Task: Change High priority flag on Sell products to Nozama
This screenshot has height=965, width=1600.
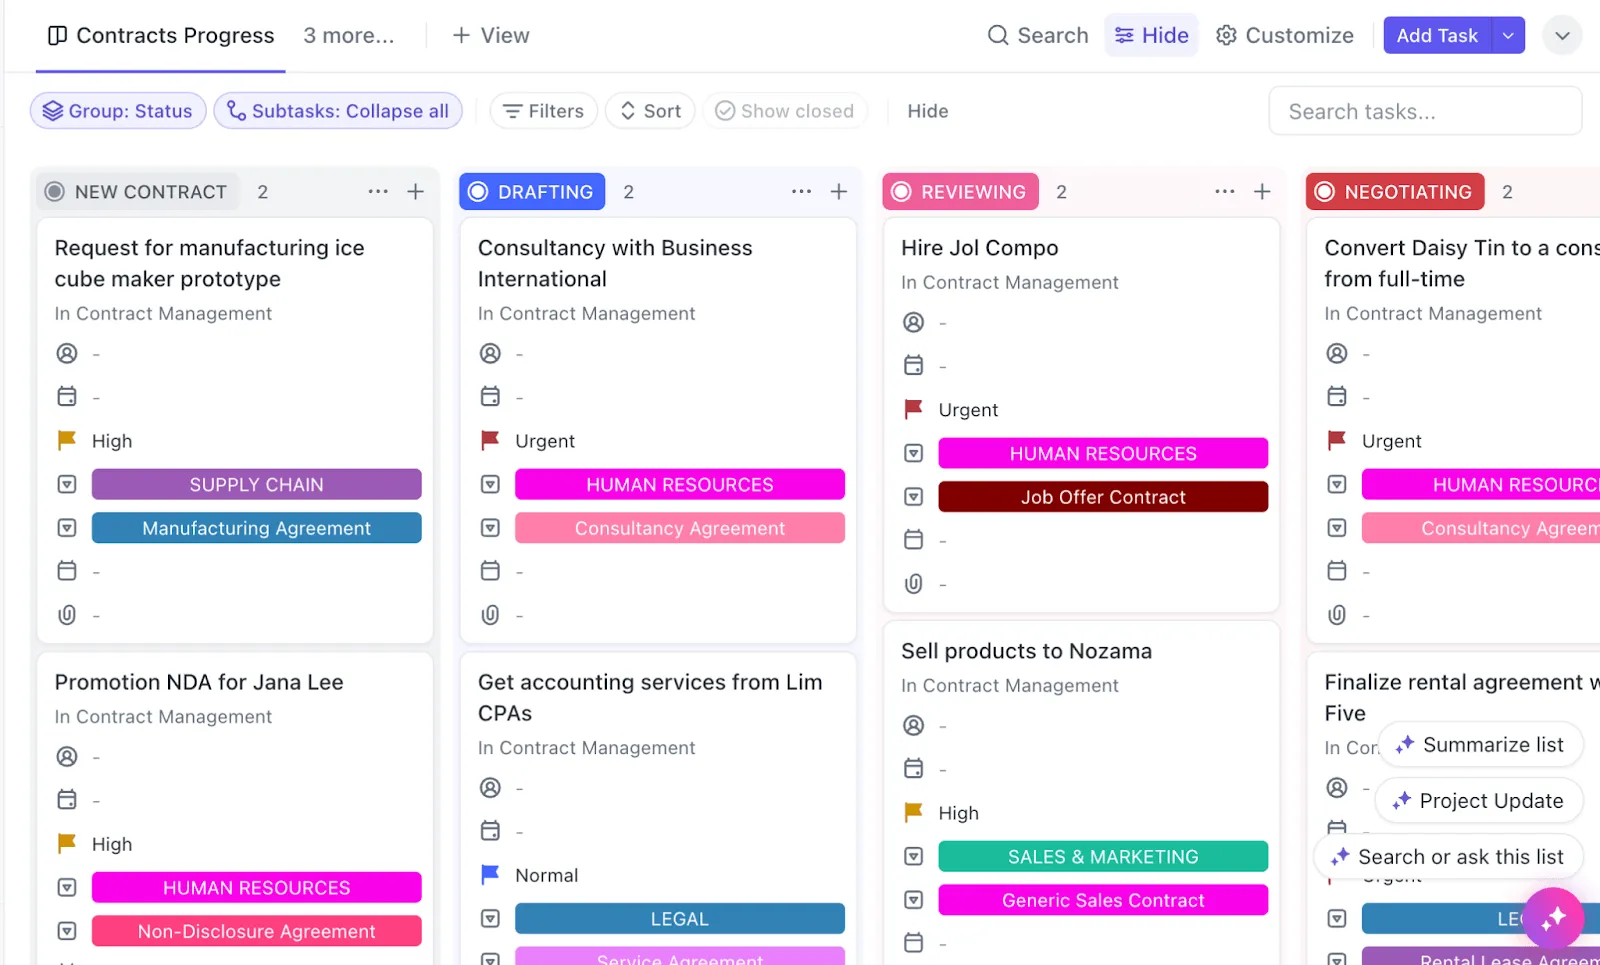Action: point(914,813)
